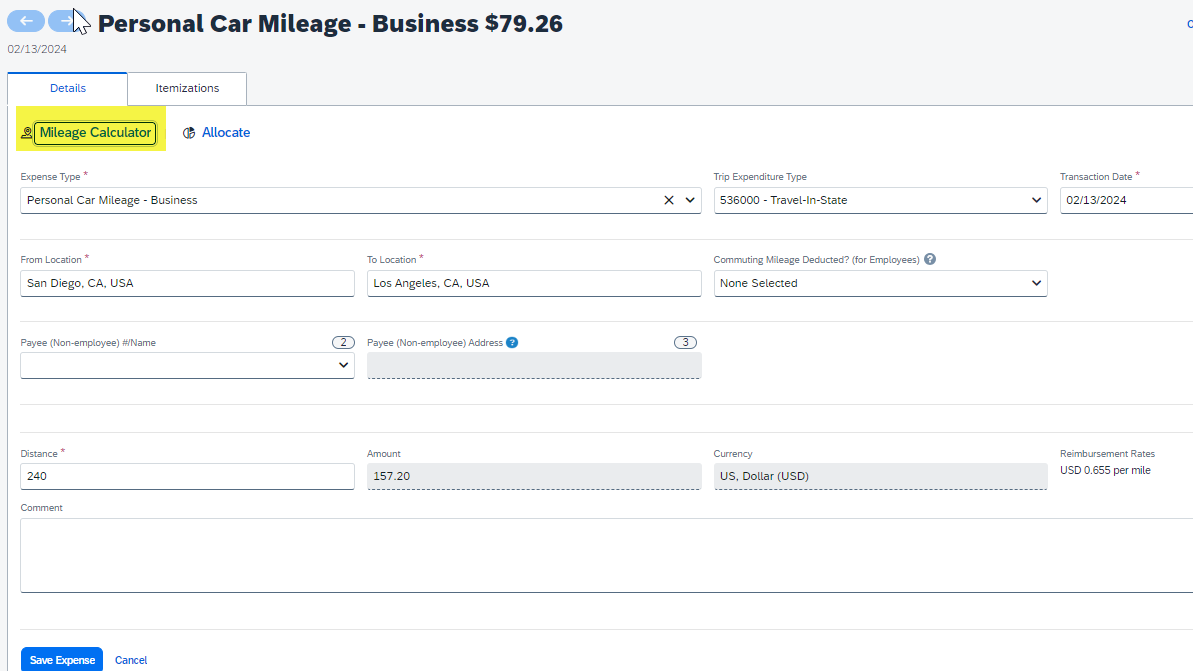The width and height of the screenshot is (1193, 671).
Task: Click the Save Expense button
Action: pos(62,660)
